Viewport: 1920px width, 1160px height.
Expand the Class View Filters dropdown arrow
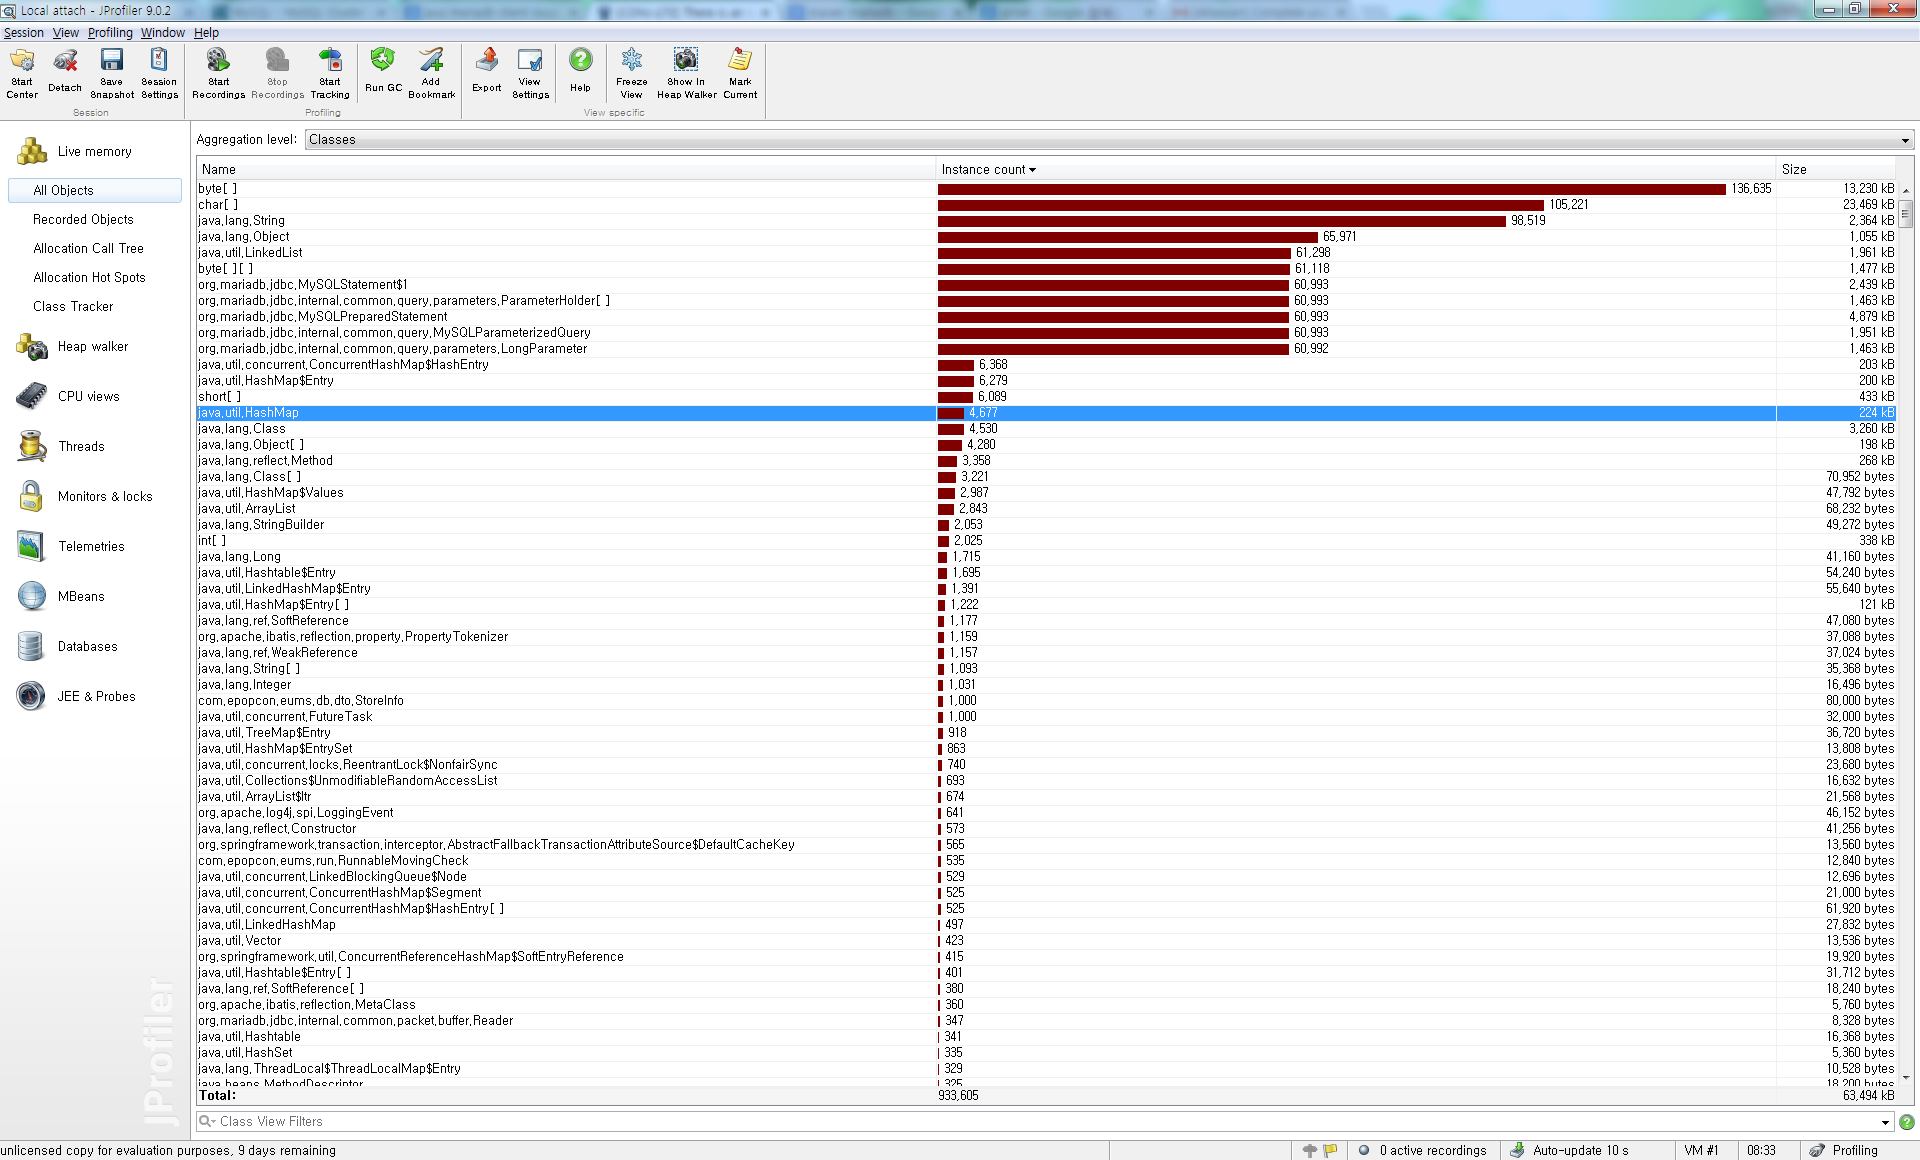coord(1886,1122)
